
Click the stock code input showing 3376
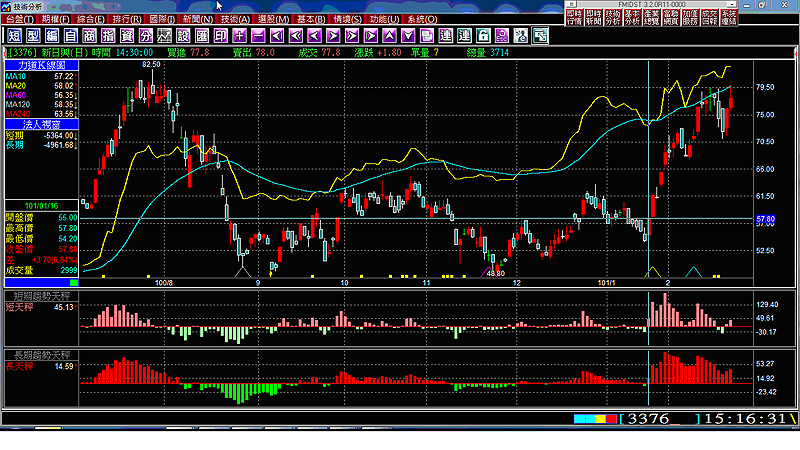(x=661, y=419)
